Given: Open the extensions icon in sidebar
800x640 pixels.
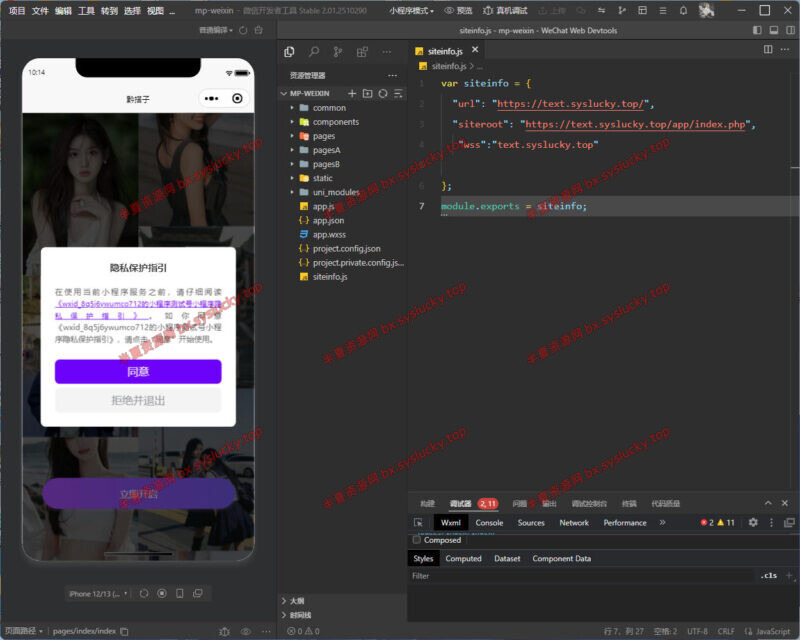Looking at the screenshot, I should 362,52.
